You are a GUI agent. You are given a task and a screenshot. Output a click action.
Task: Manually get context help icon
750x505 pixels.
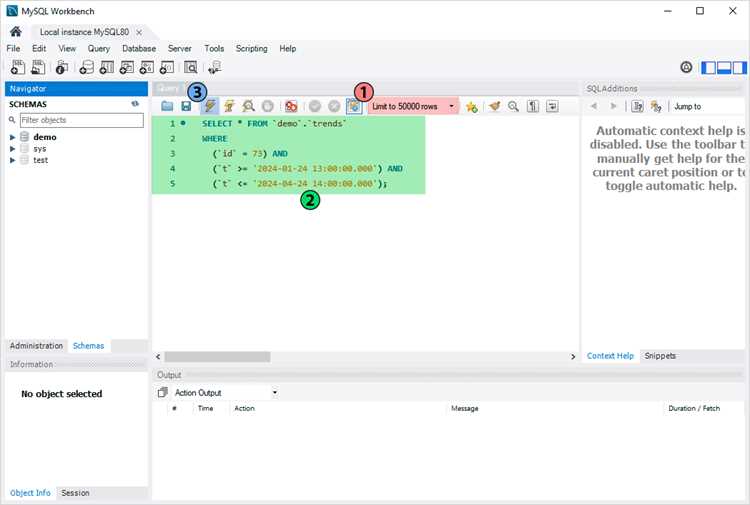coord(637,106)
